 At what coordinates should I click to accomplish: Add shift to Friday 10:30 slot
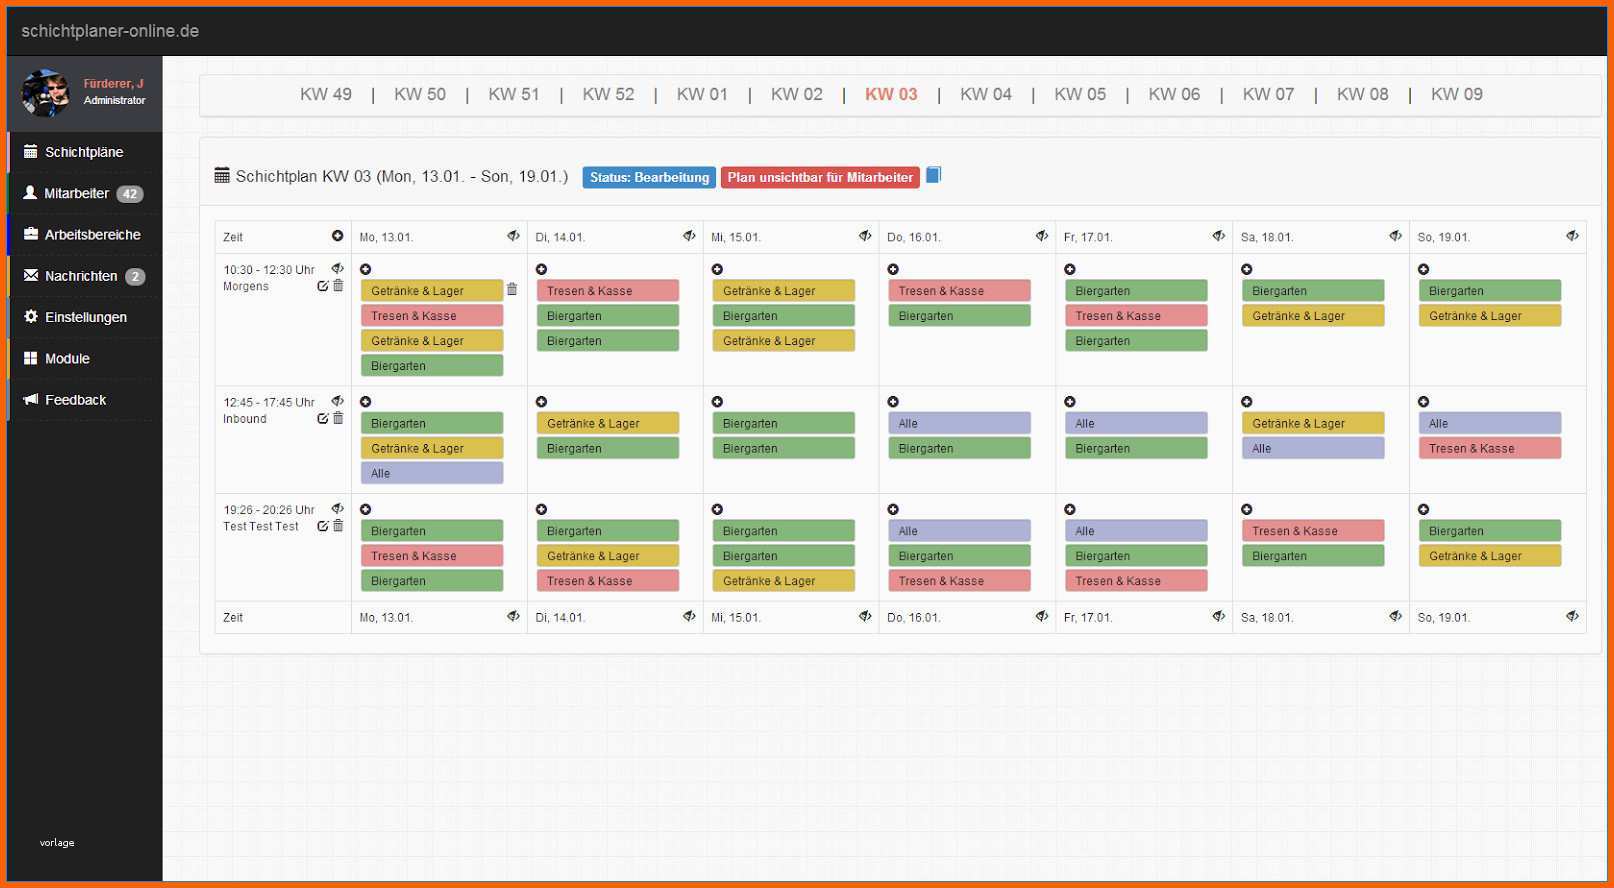pyautogui.click(x=1070, y=269)
